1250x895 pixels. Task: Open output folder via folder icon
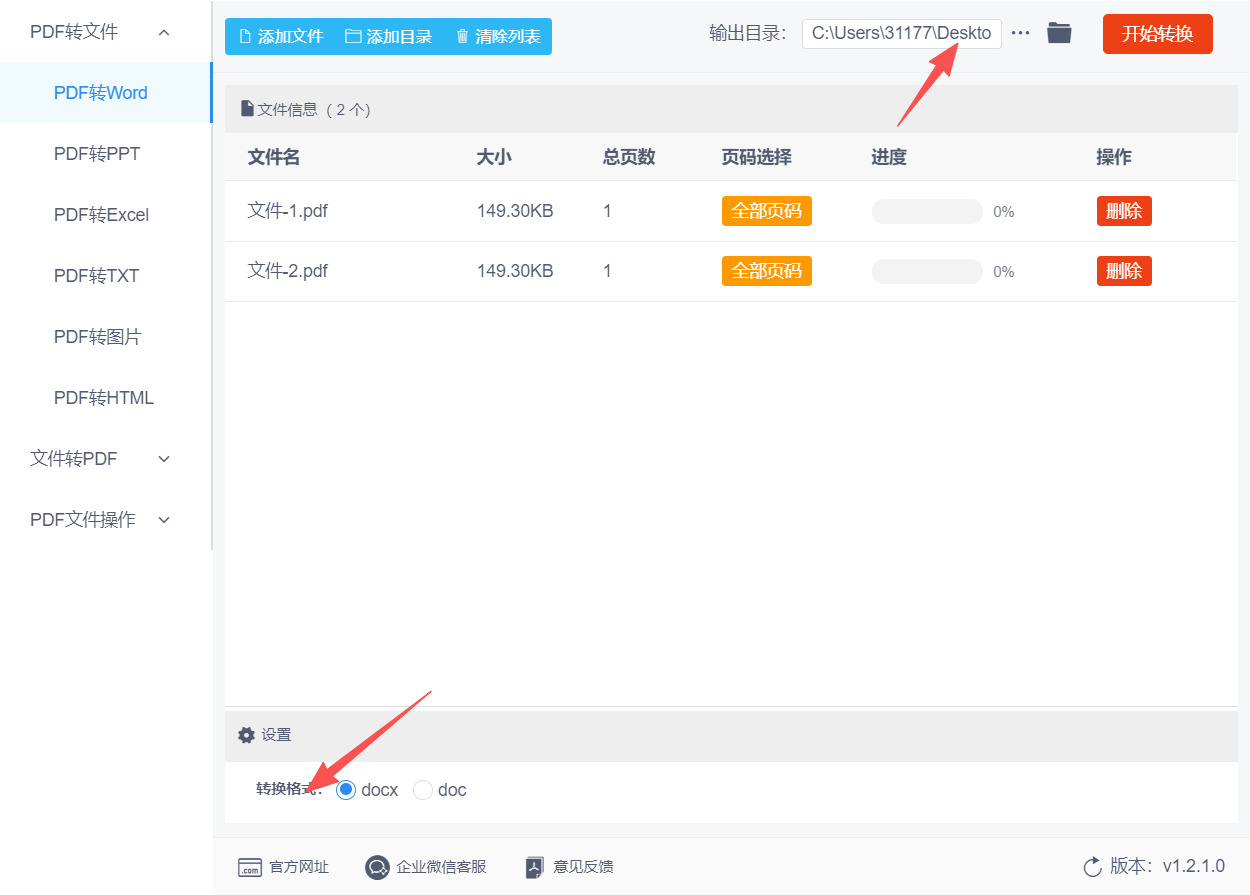point(1059,33)
